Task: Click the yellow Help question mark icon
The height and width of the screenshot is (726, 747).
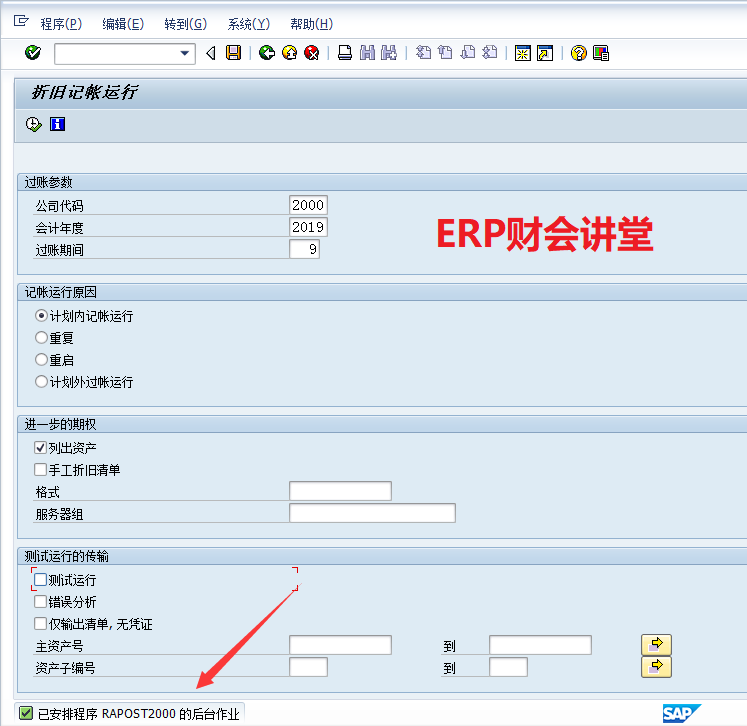Action: [578, 53]
